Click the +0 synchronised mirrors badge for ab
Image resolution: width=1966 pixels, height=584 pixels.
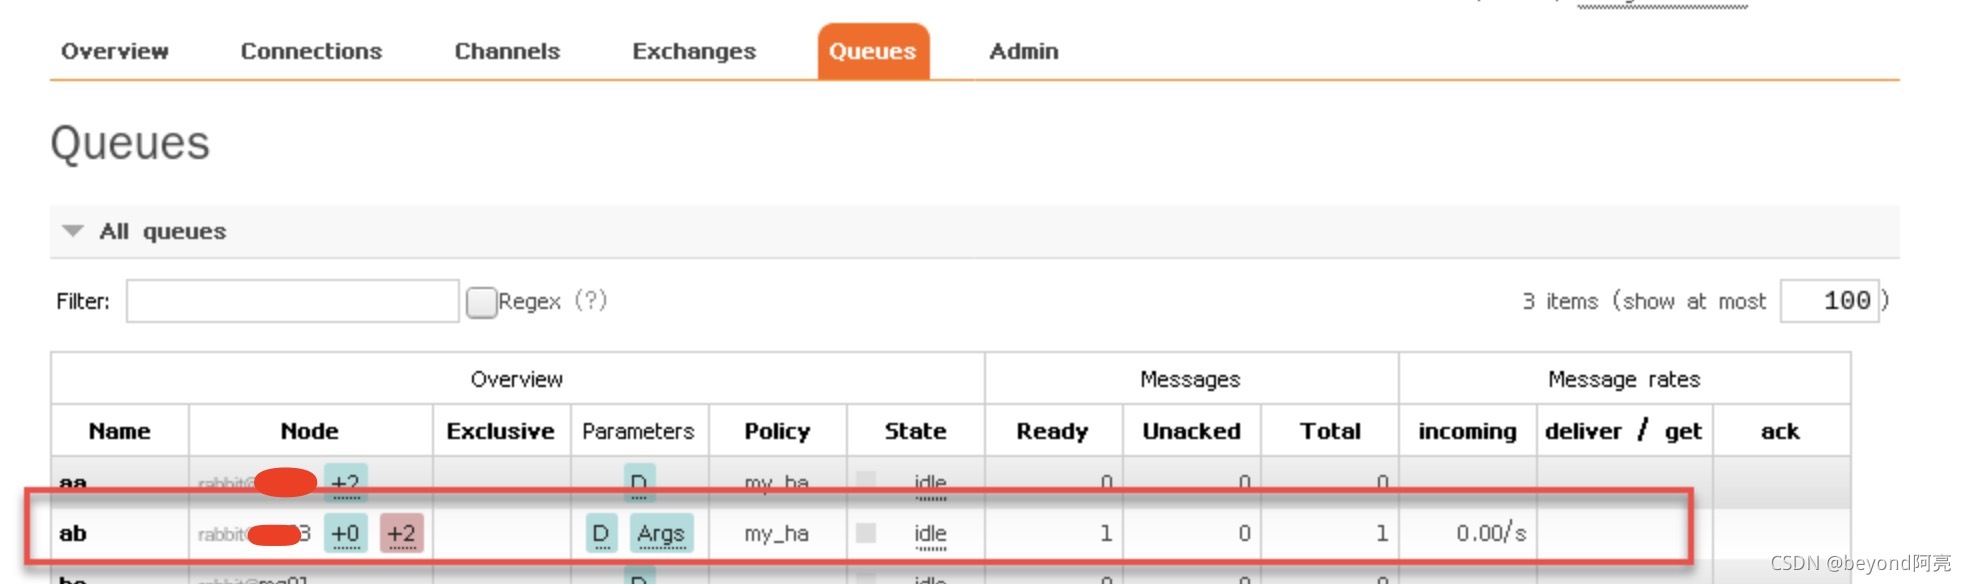click(345, 533)
